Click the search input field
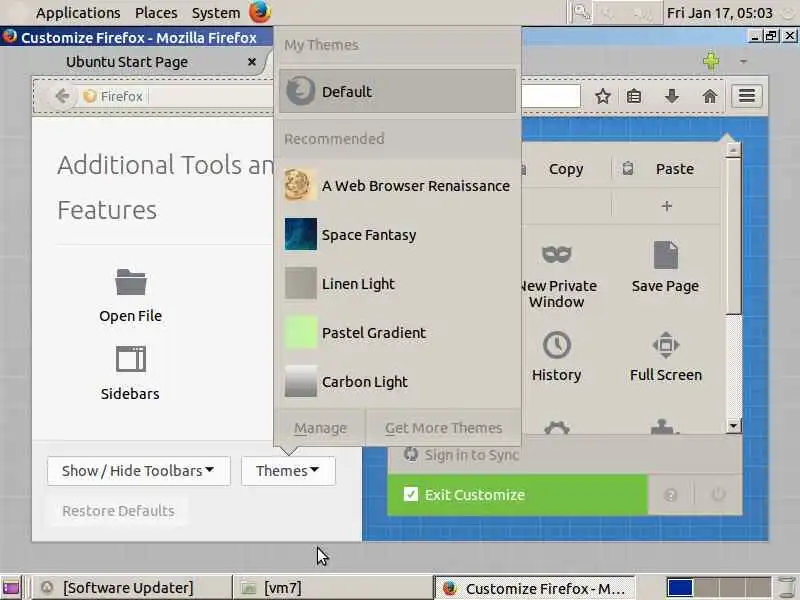The width and height of the screenshot is (800, 600). click(x=551, y=96)
